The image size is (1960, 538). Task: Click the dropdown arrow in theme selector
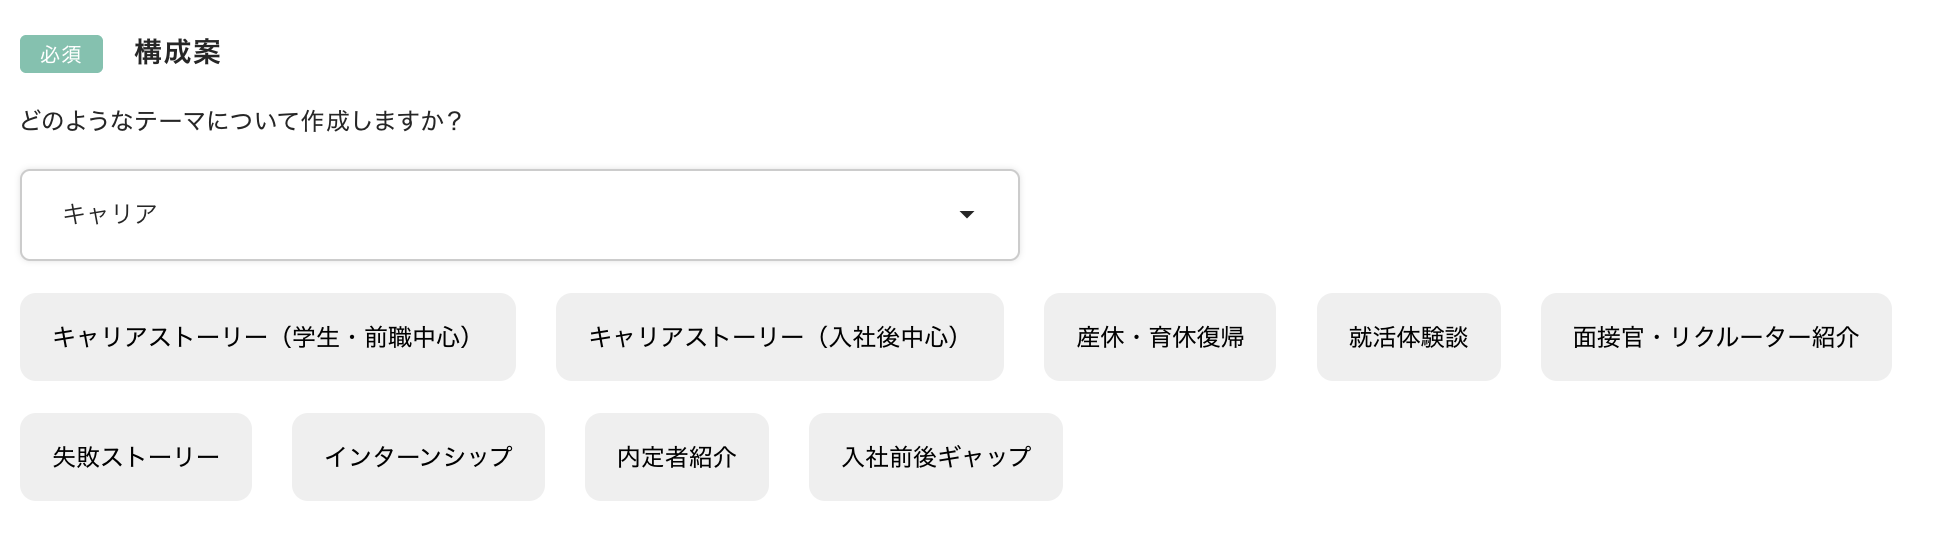(x=966, y=215)
